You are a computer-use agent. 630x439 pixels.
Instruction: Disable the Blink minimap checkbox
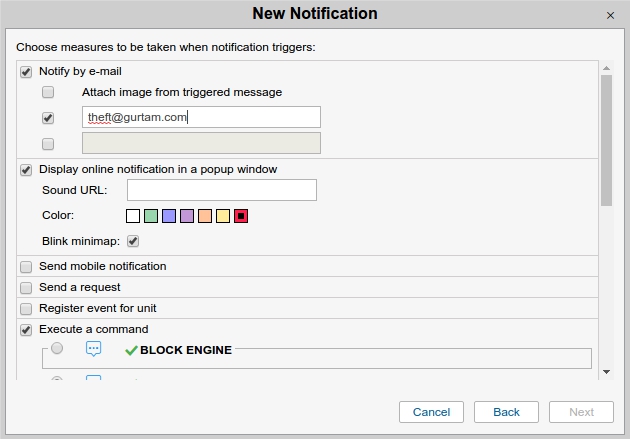(133, 241)
